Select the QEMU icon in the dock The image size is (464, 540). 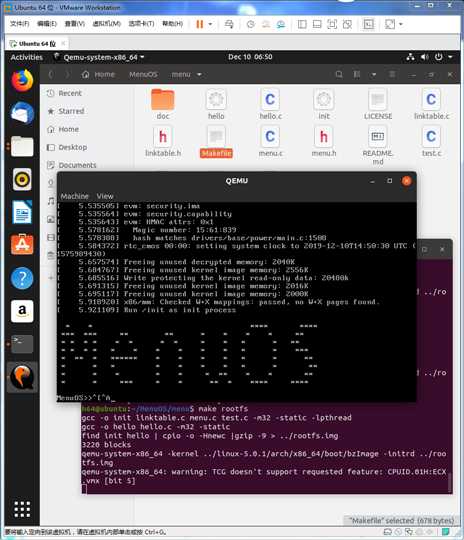click(22, 377)
